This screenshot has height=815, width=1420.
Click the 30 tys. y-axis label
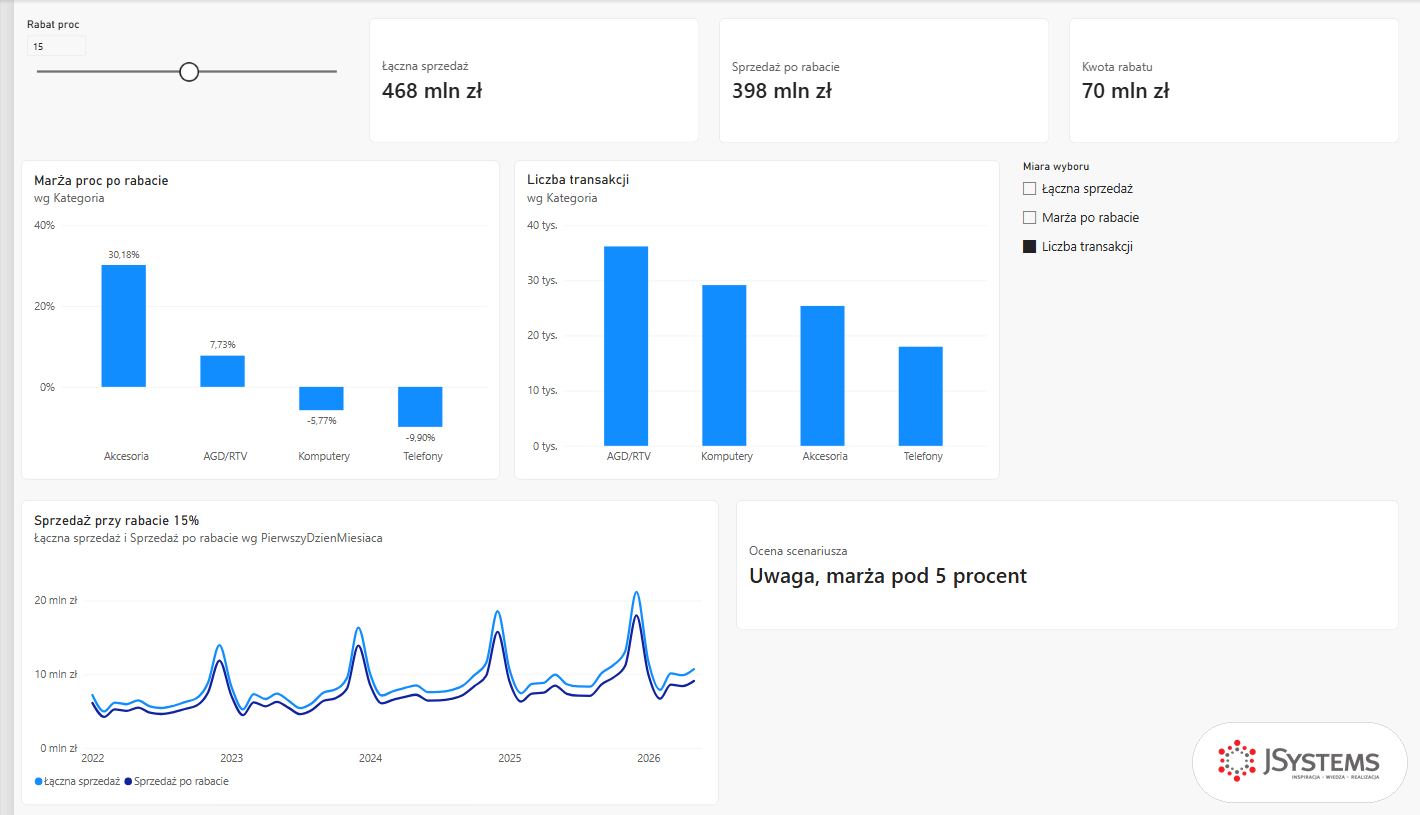[542, 281]
